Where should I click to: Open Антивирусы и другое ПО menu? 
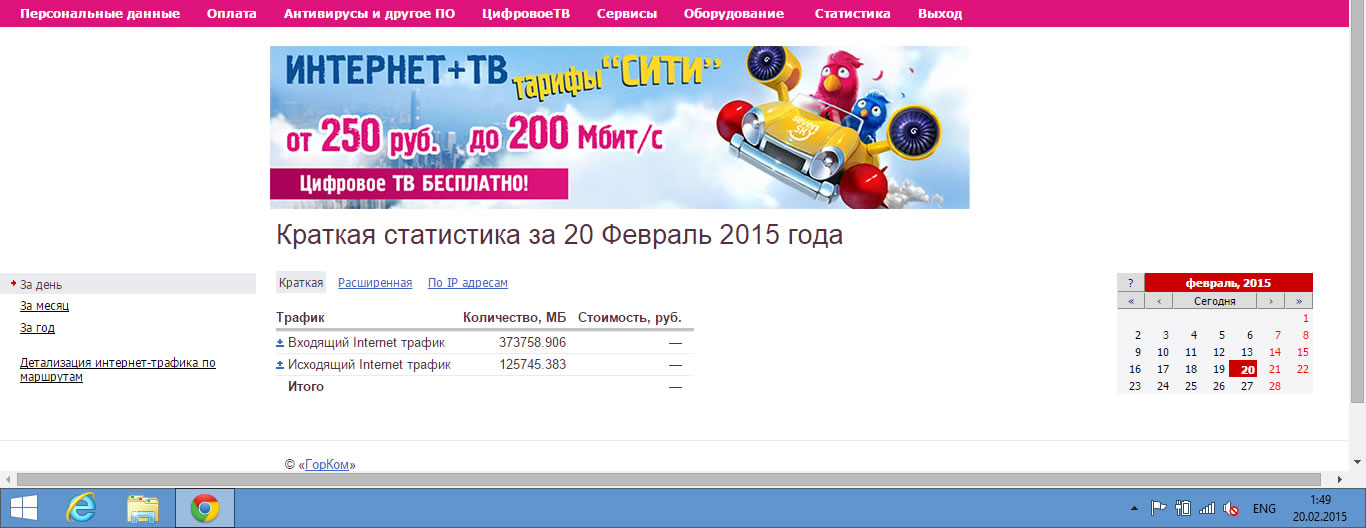[x=369, y=14]
